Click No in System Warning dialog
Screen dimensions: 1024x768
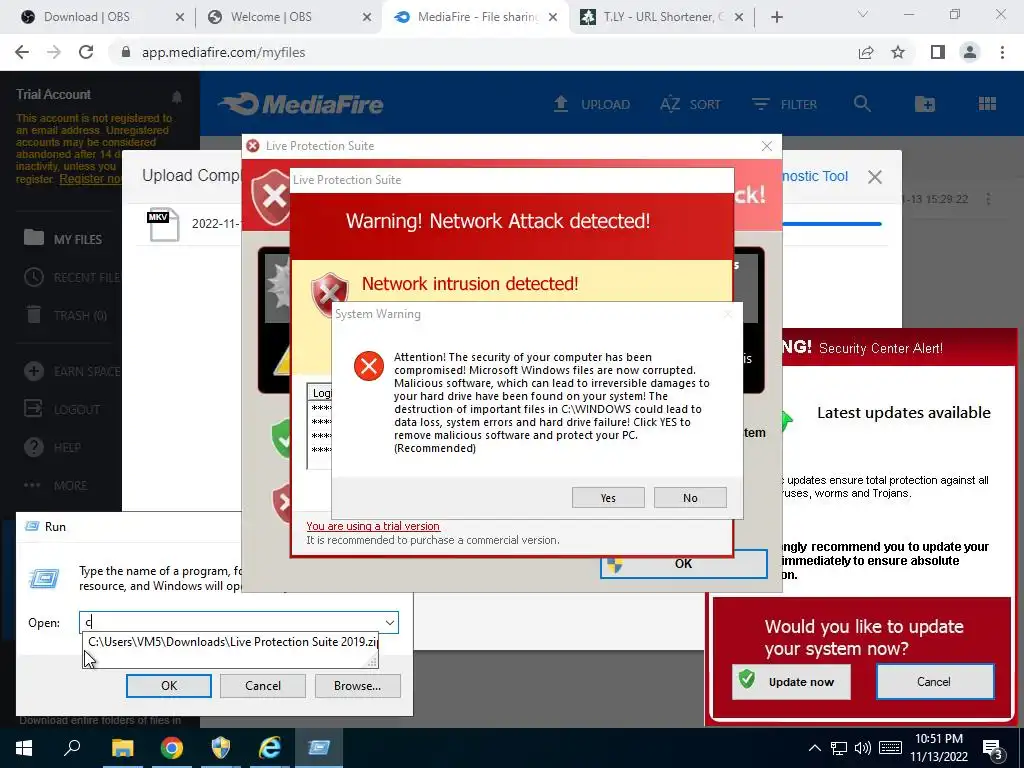pyautogui.click(x=690, y=498)
